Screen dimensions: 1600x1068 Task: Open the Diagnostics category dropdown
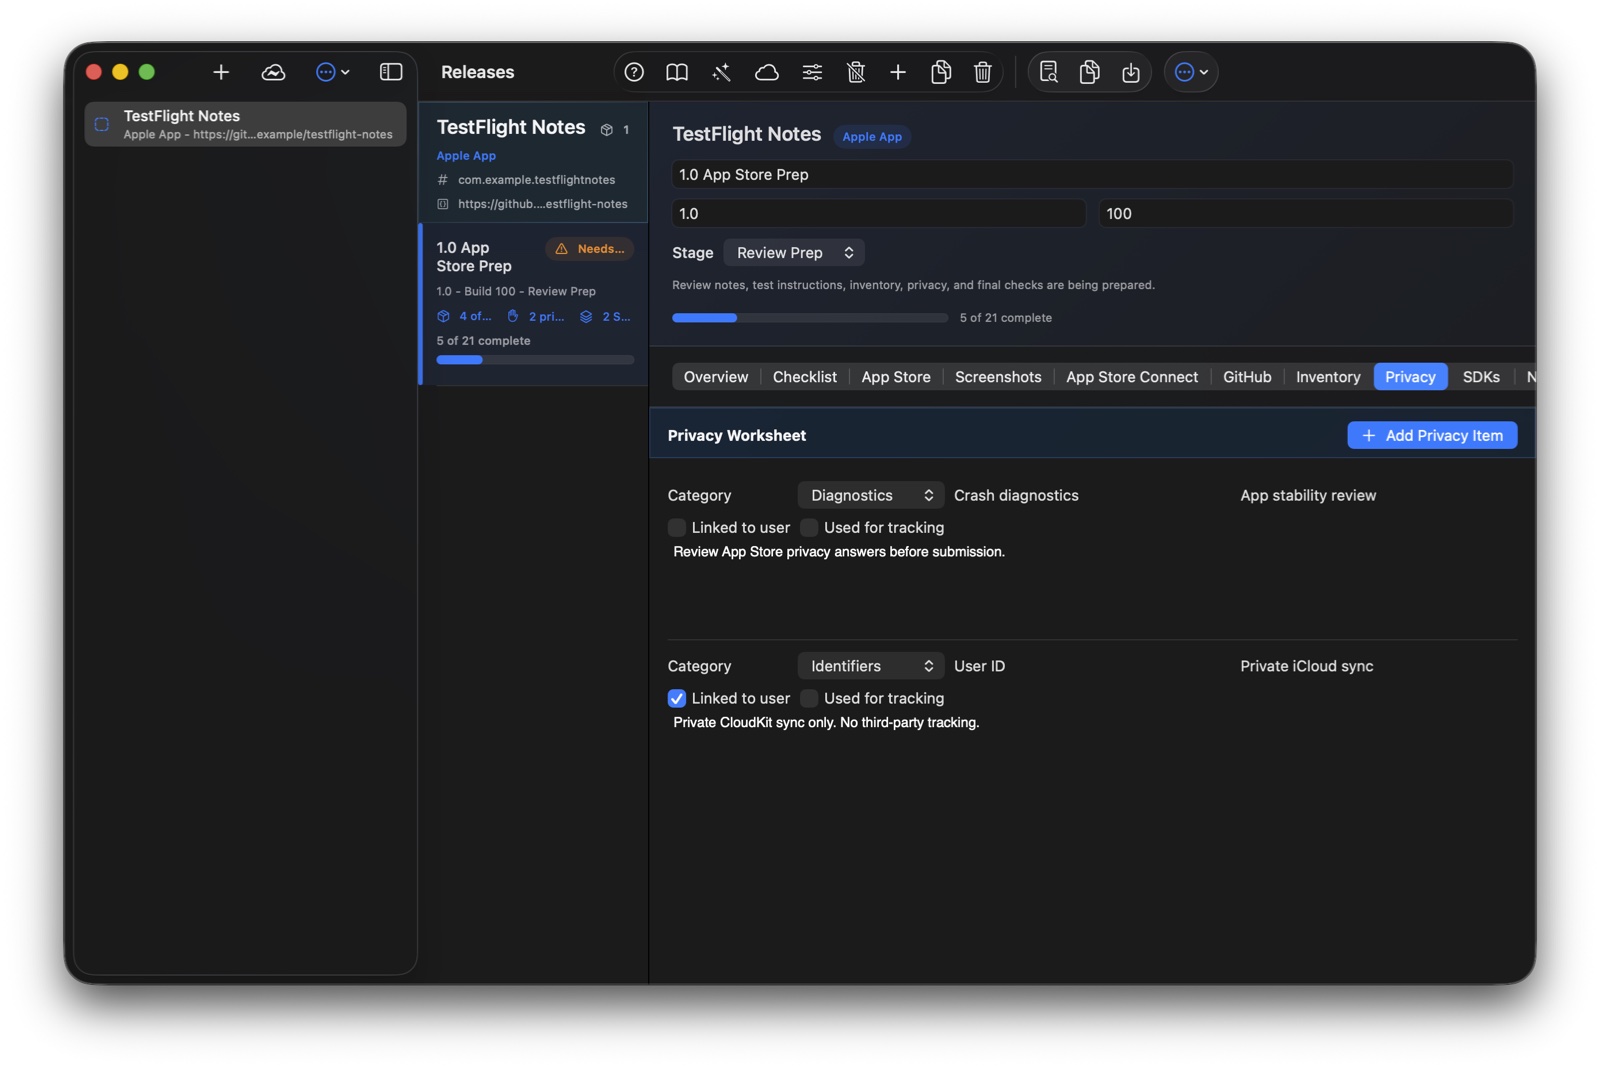[871, 495]
